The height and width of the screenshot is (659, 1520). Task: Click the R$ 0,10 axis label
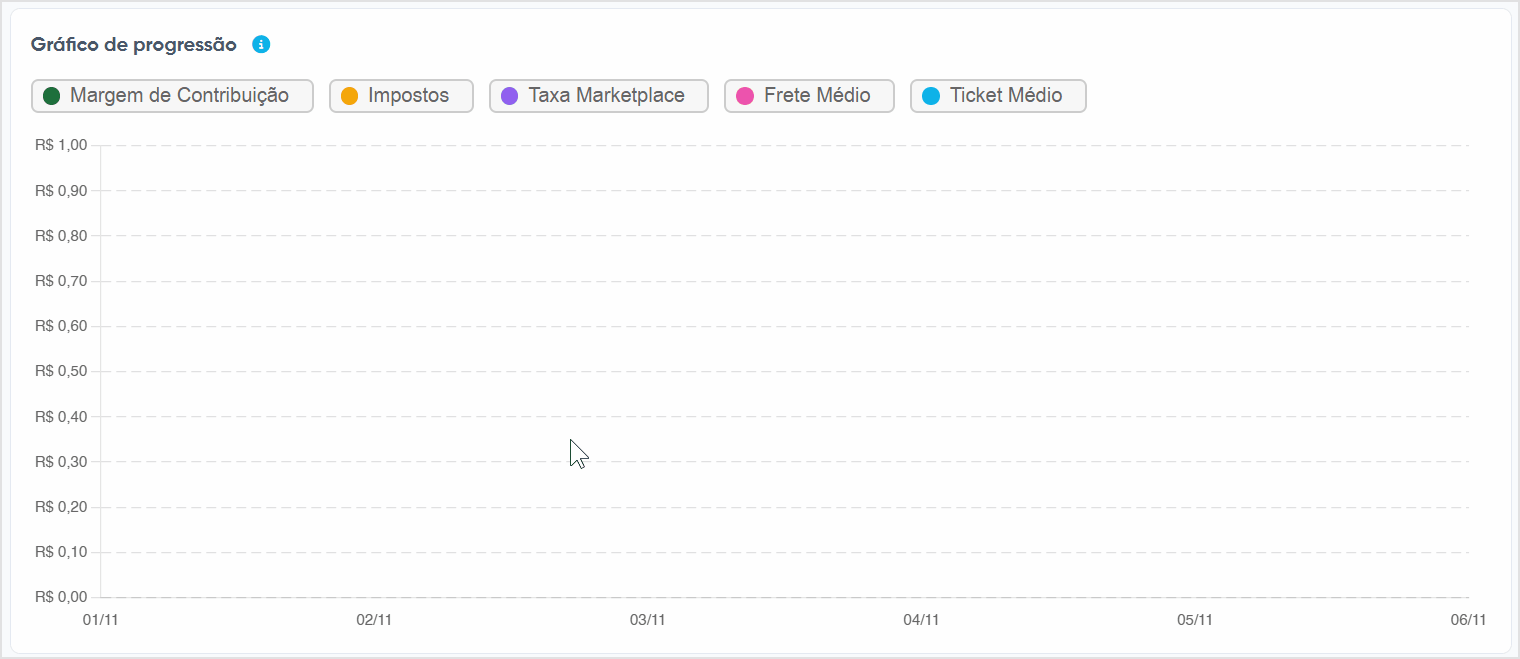click(x=61, y=552)
